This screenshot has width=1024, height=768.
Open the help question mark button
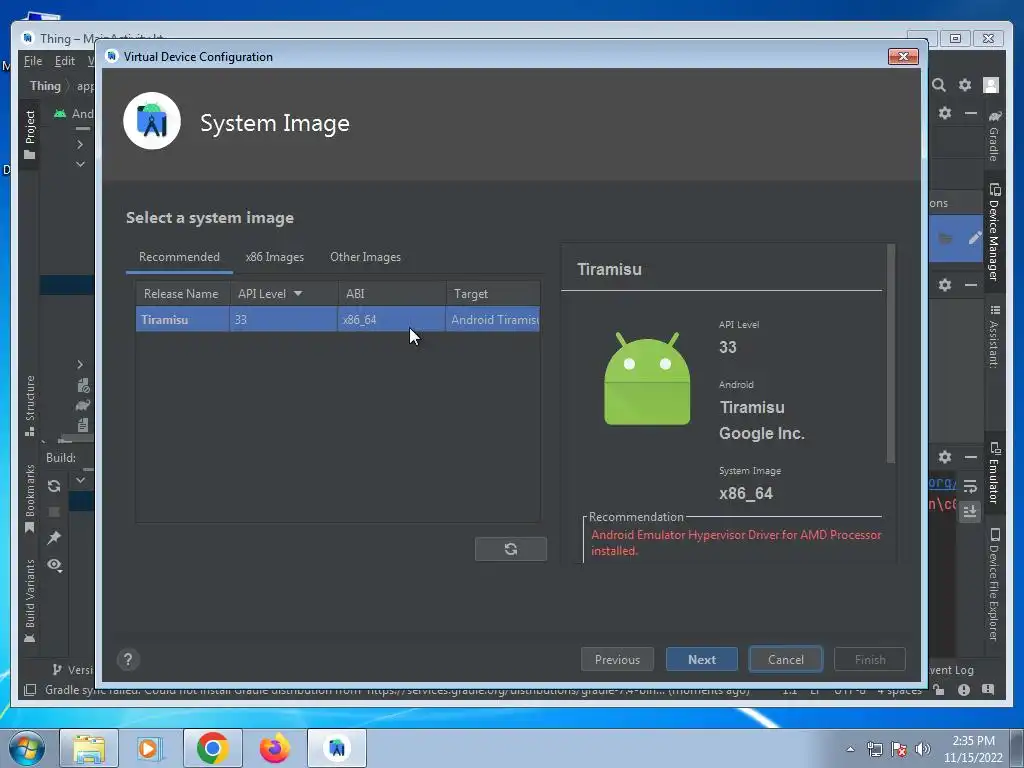[128, 660]
